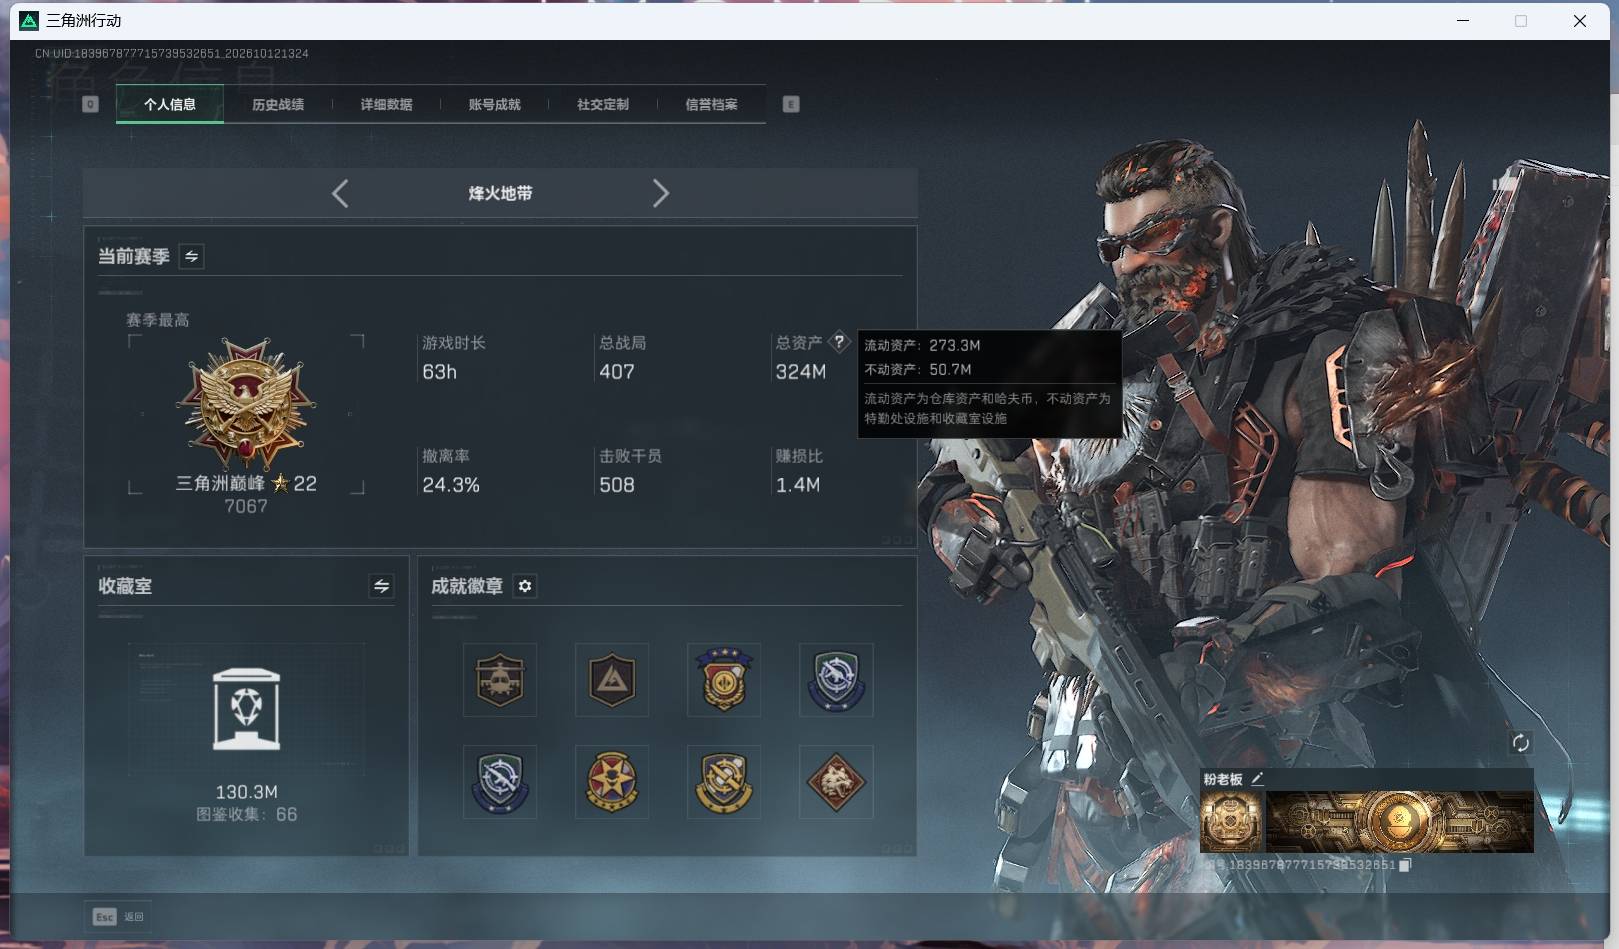Select the red diamond wolf badge
The image size is (1619, 949).
836,782
